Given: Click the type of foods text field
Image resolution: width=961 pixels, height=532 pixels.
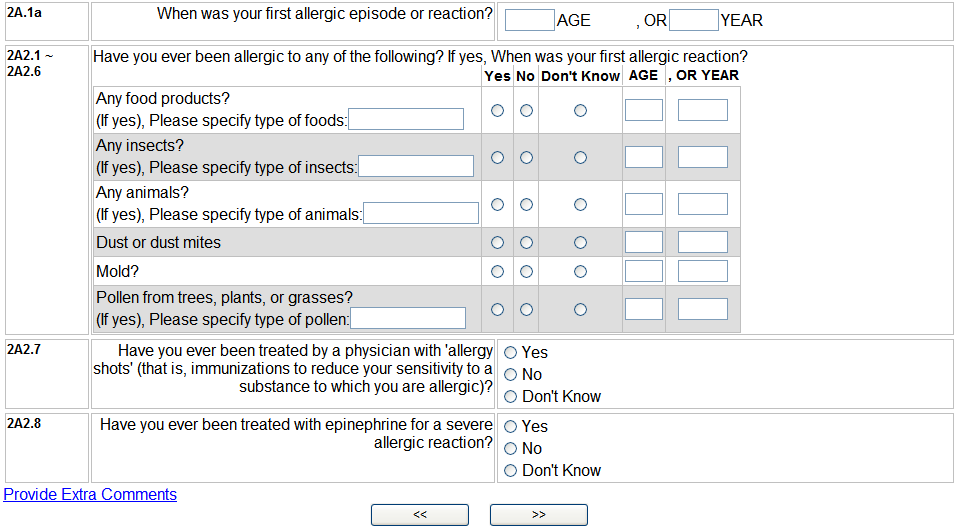Looking at the screenshot, I should pyautogui.click(x=406, y=120).
